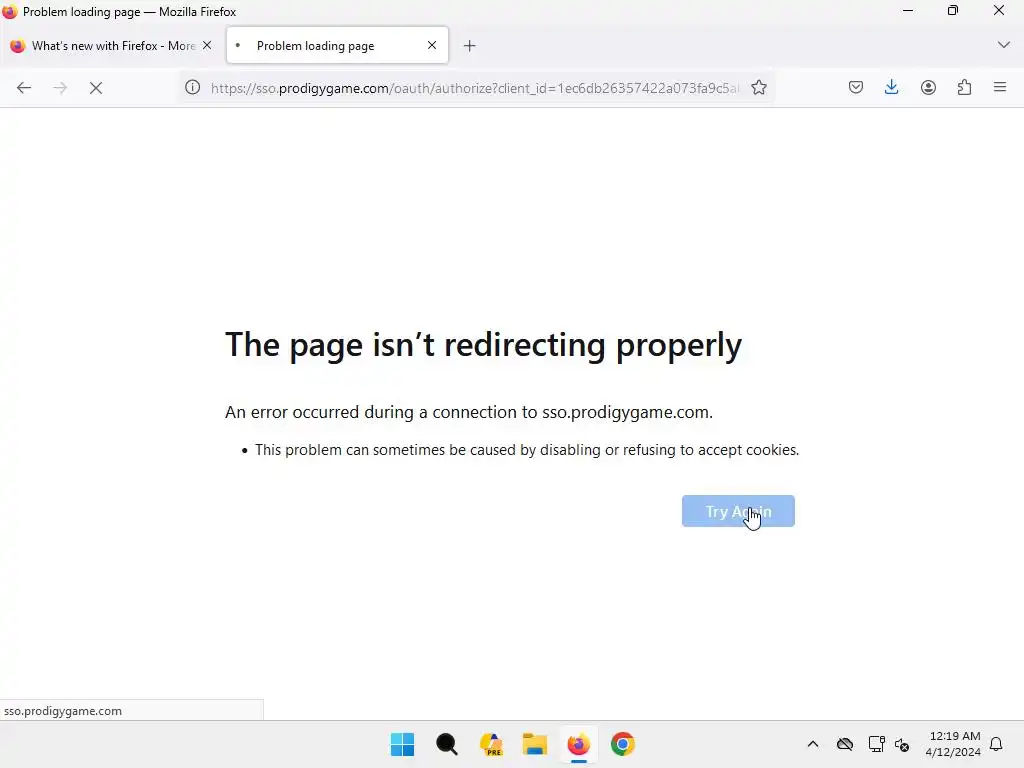This screenshot has height=768, width=1024.
Task: Open a new tab with plus button
Action: 470,46
